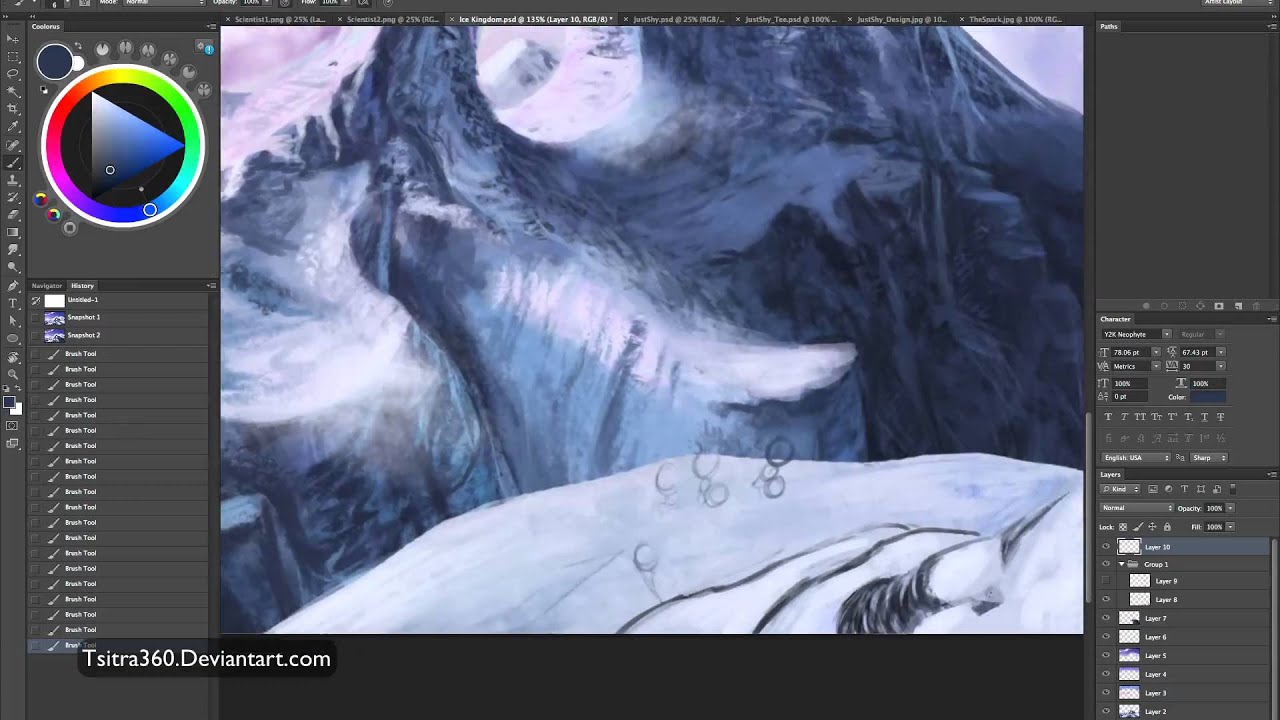Select the Type tool
This screenshot has height=720, width=1280.
[13, 302]
